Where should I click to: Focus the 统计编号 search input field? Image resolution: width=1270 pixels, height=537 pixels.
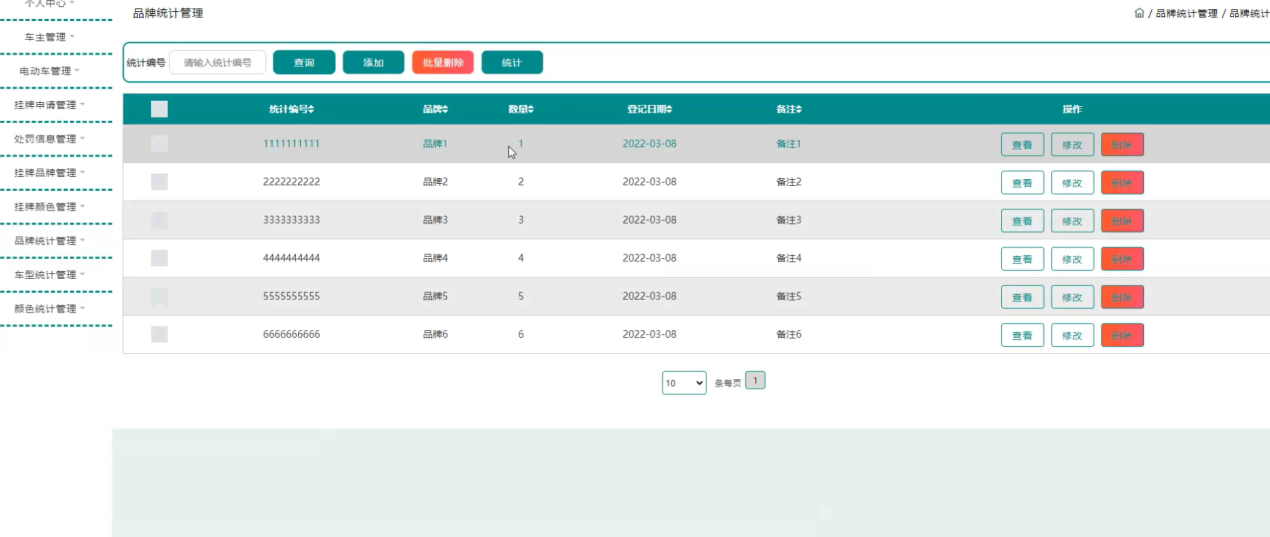point(218,62)
